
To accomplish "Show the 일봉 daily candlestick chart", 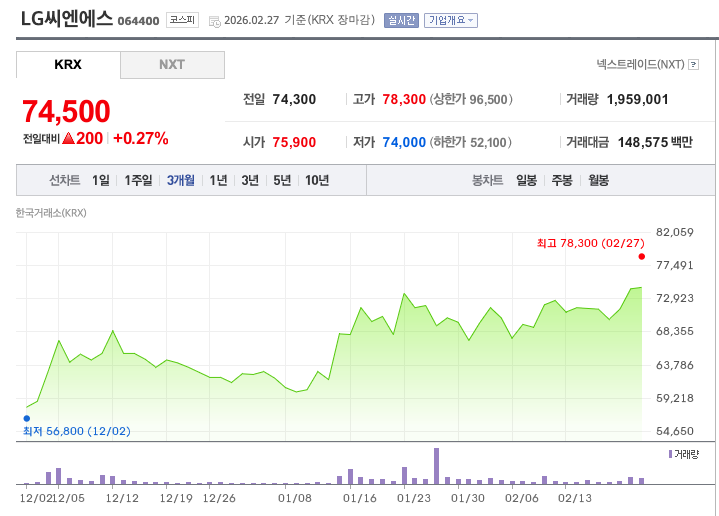I will (x=526, y=180).
